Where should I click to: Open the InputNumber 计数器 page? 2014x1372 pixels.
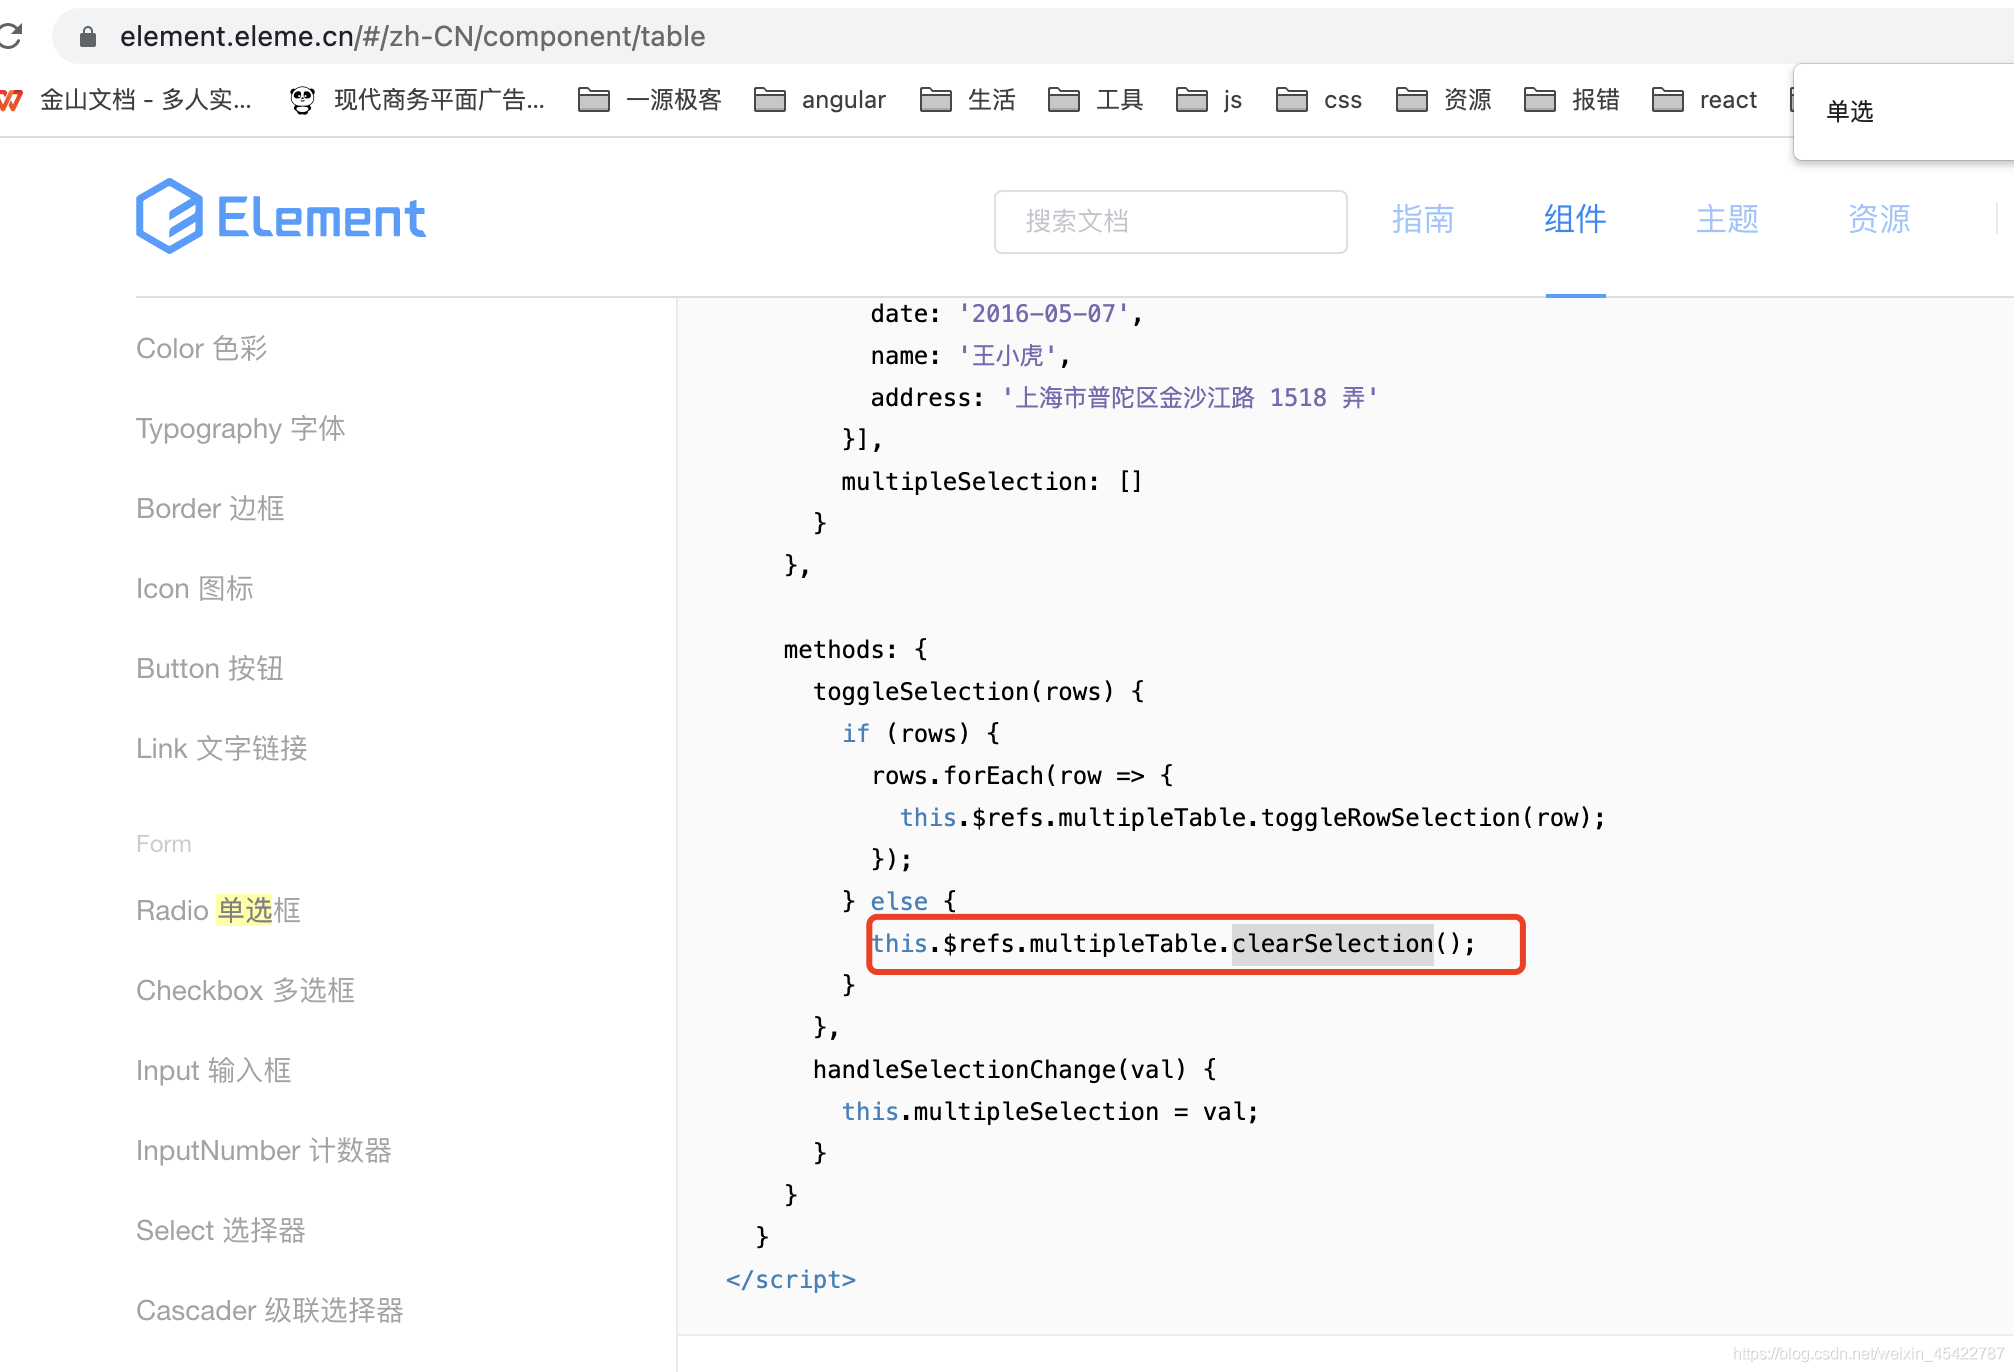264,1150
